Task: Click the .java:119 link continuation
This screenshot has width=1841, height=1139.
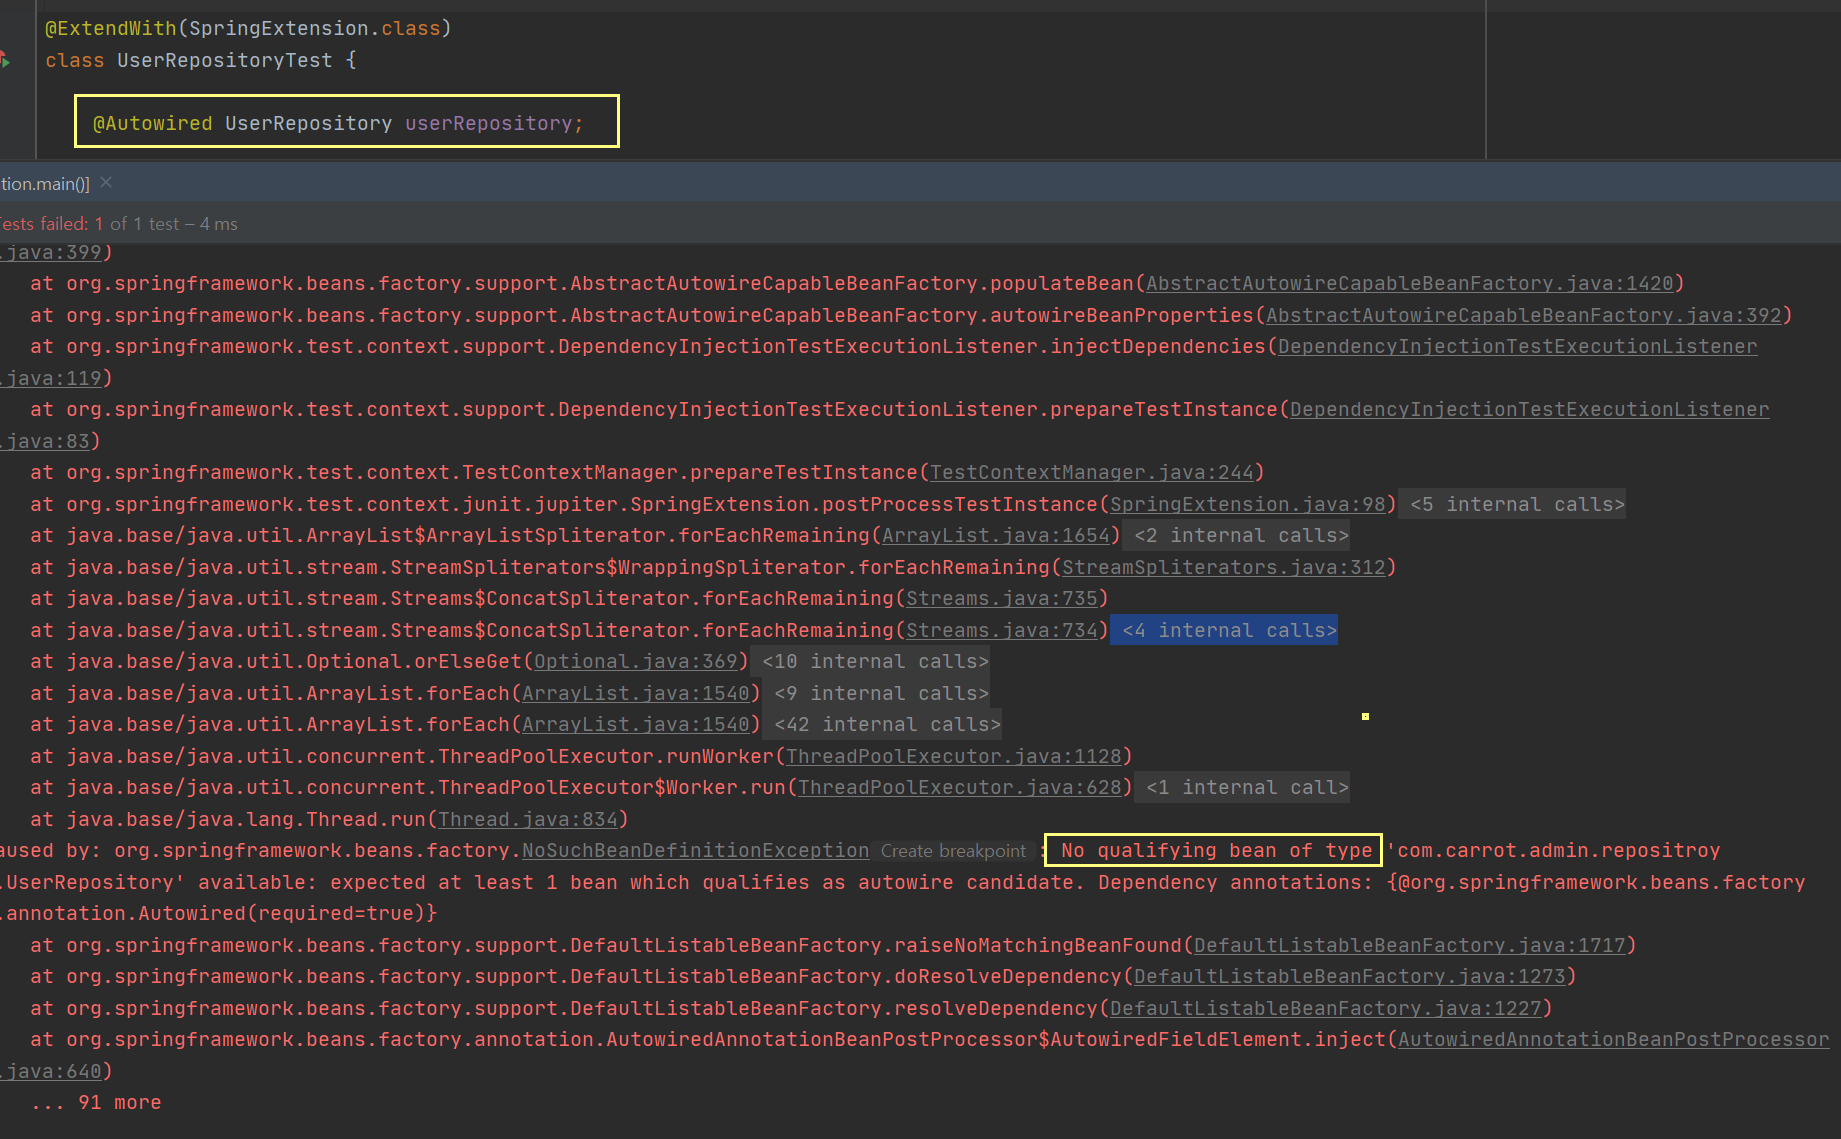Action: click(x=51, y=379)
